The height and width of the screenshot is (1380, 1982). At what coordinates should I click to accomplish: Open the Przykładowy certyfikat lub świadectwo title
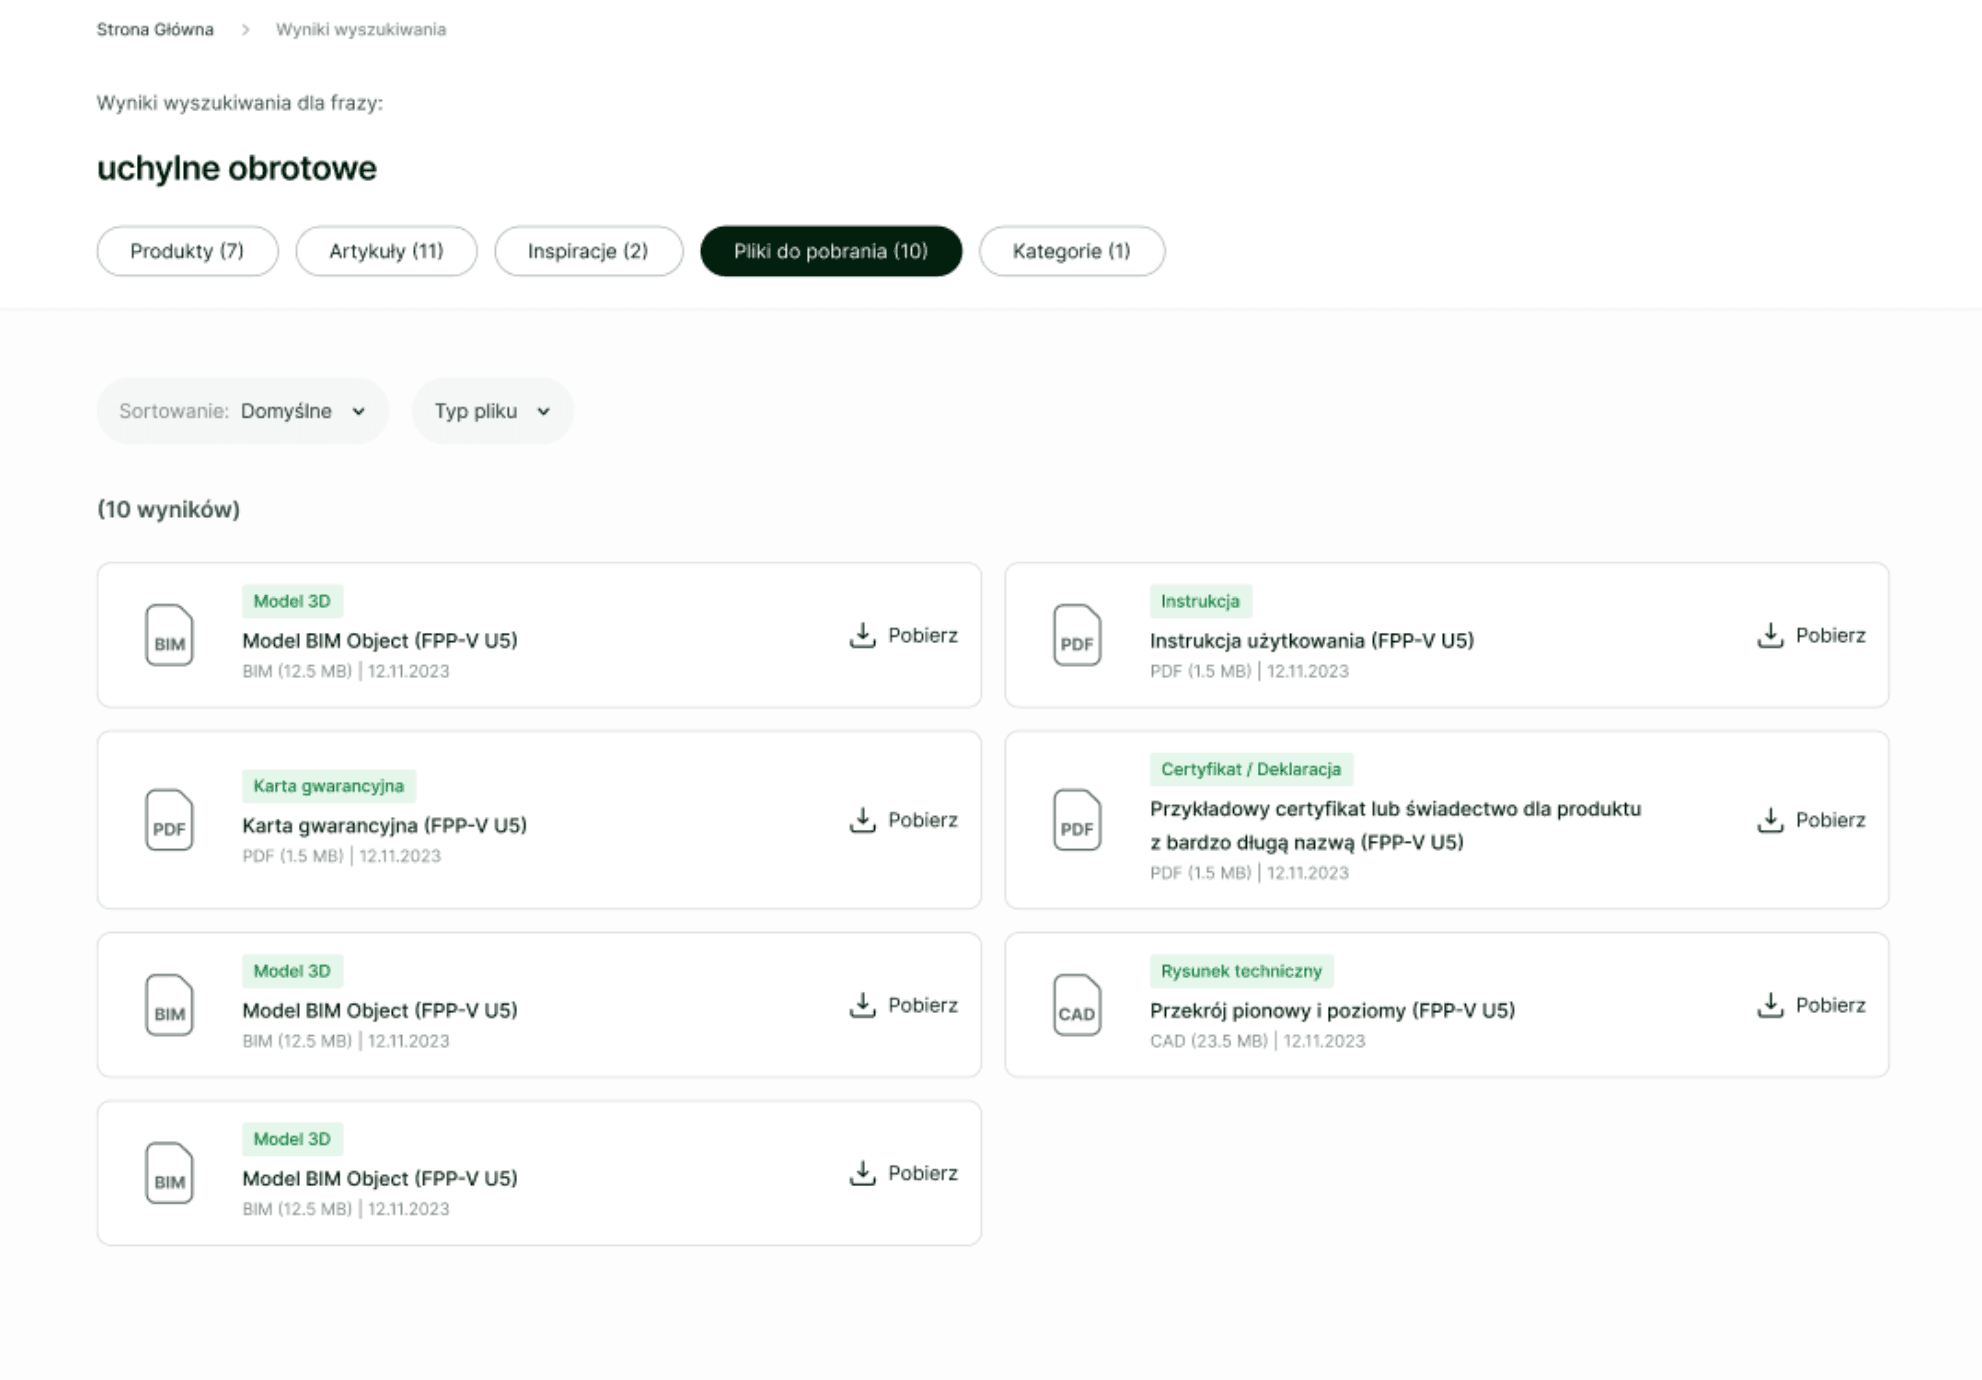tap(1395, 825)
